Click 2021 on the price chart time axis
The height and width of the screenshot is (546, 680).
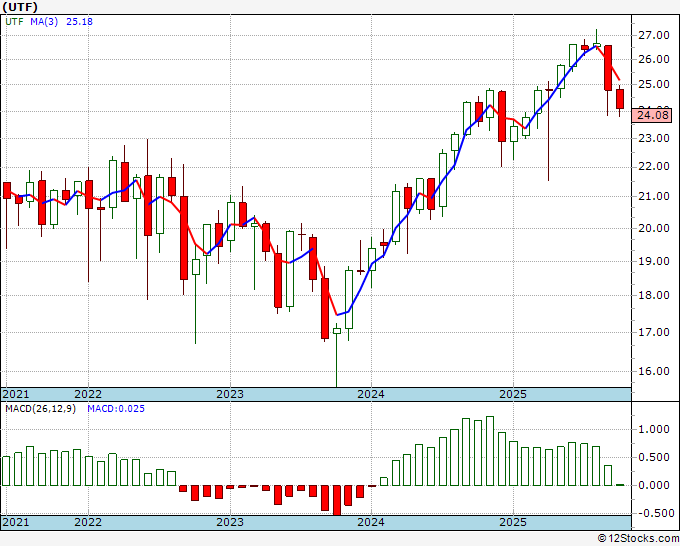click(16, 394)
